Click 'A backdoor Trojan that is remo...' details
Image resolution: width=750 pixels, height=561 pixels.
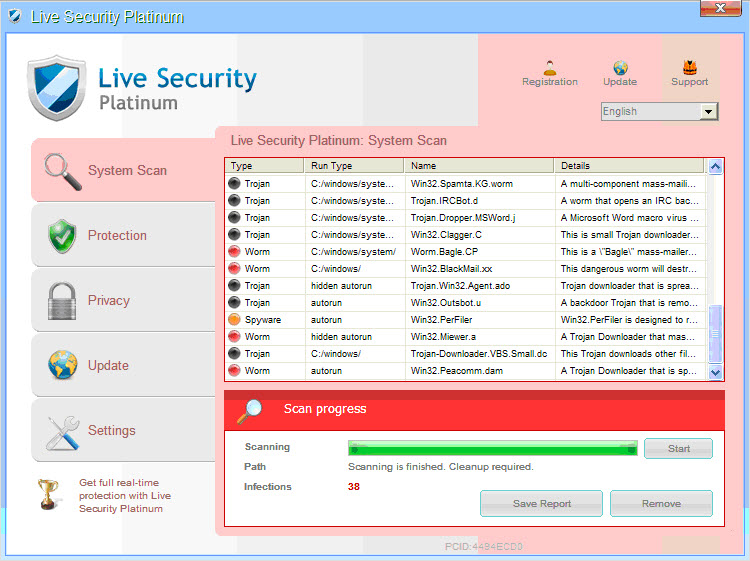629,302
